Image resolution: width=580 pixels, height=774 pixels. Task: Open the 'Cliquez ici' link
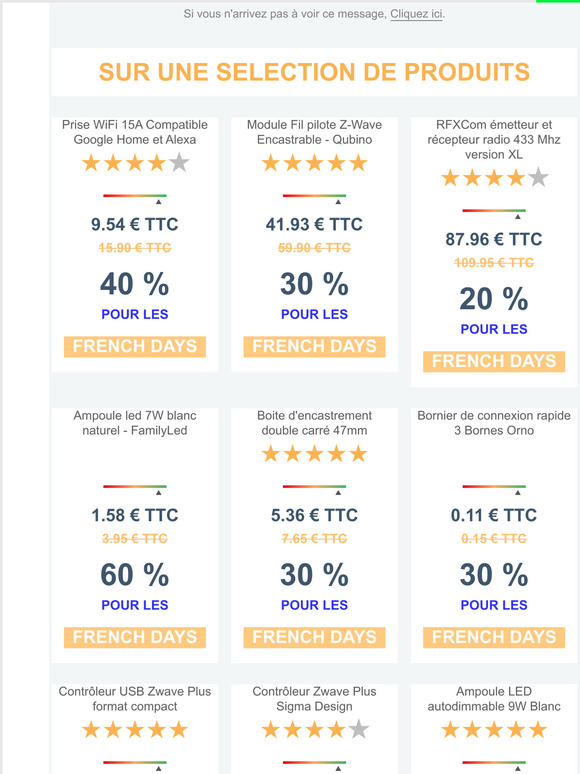click(x=416, y=14)
